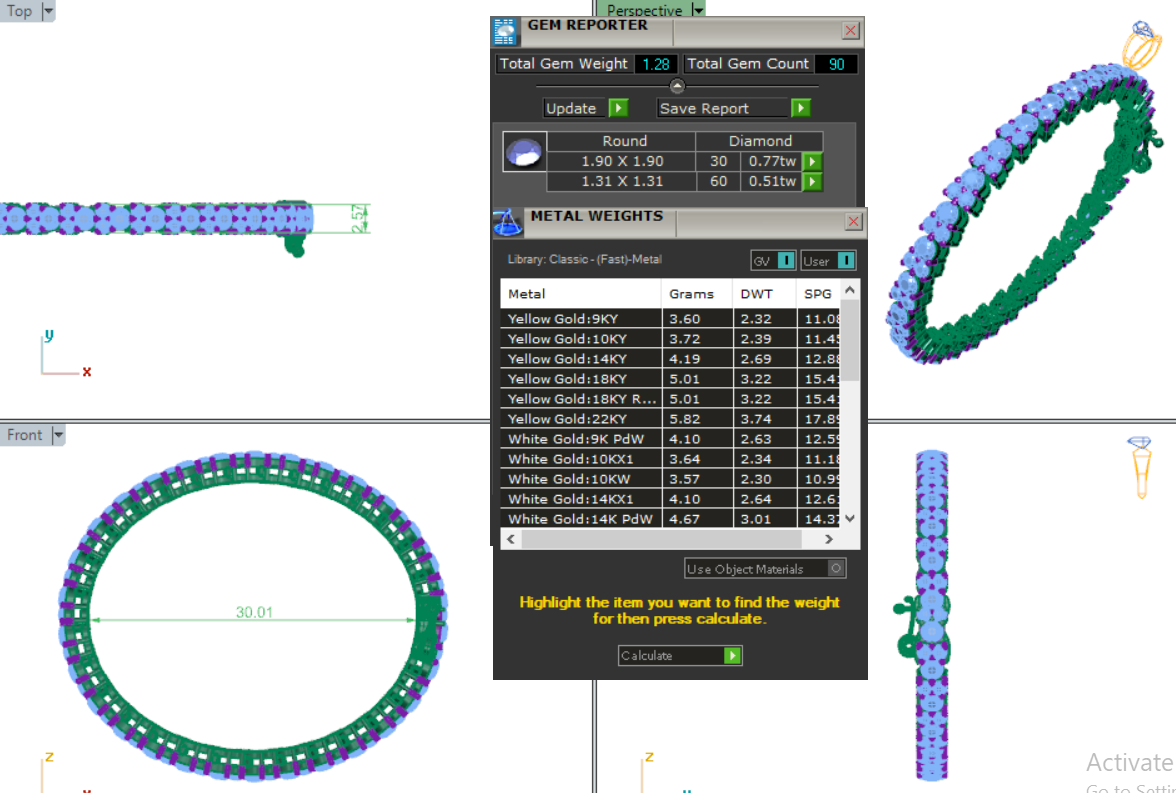Collapse the Gem Reporter section with the round arrow

click(677, 87)
